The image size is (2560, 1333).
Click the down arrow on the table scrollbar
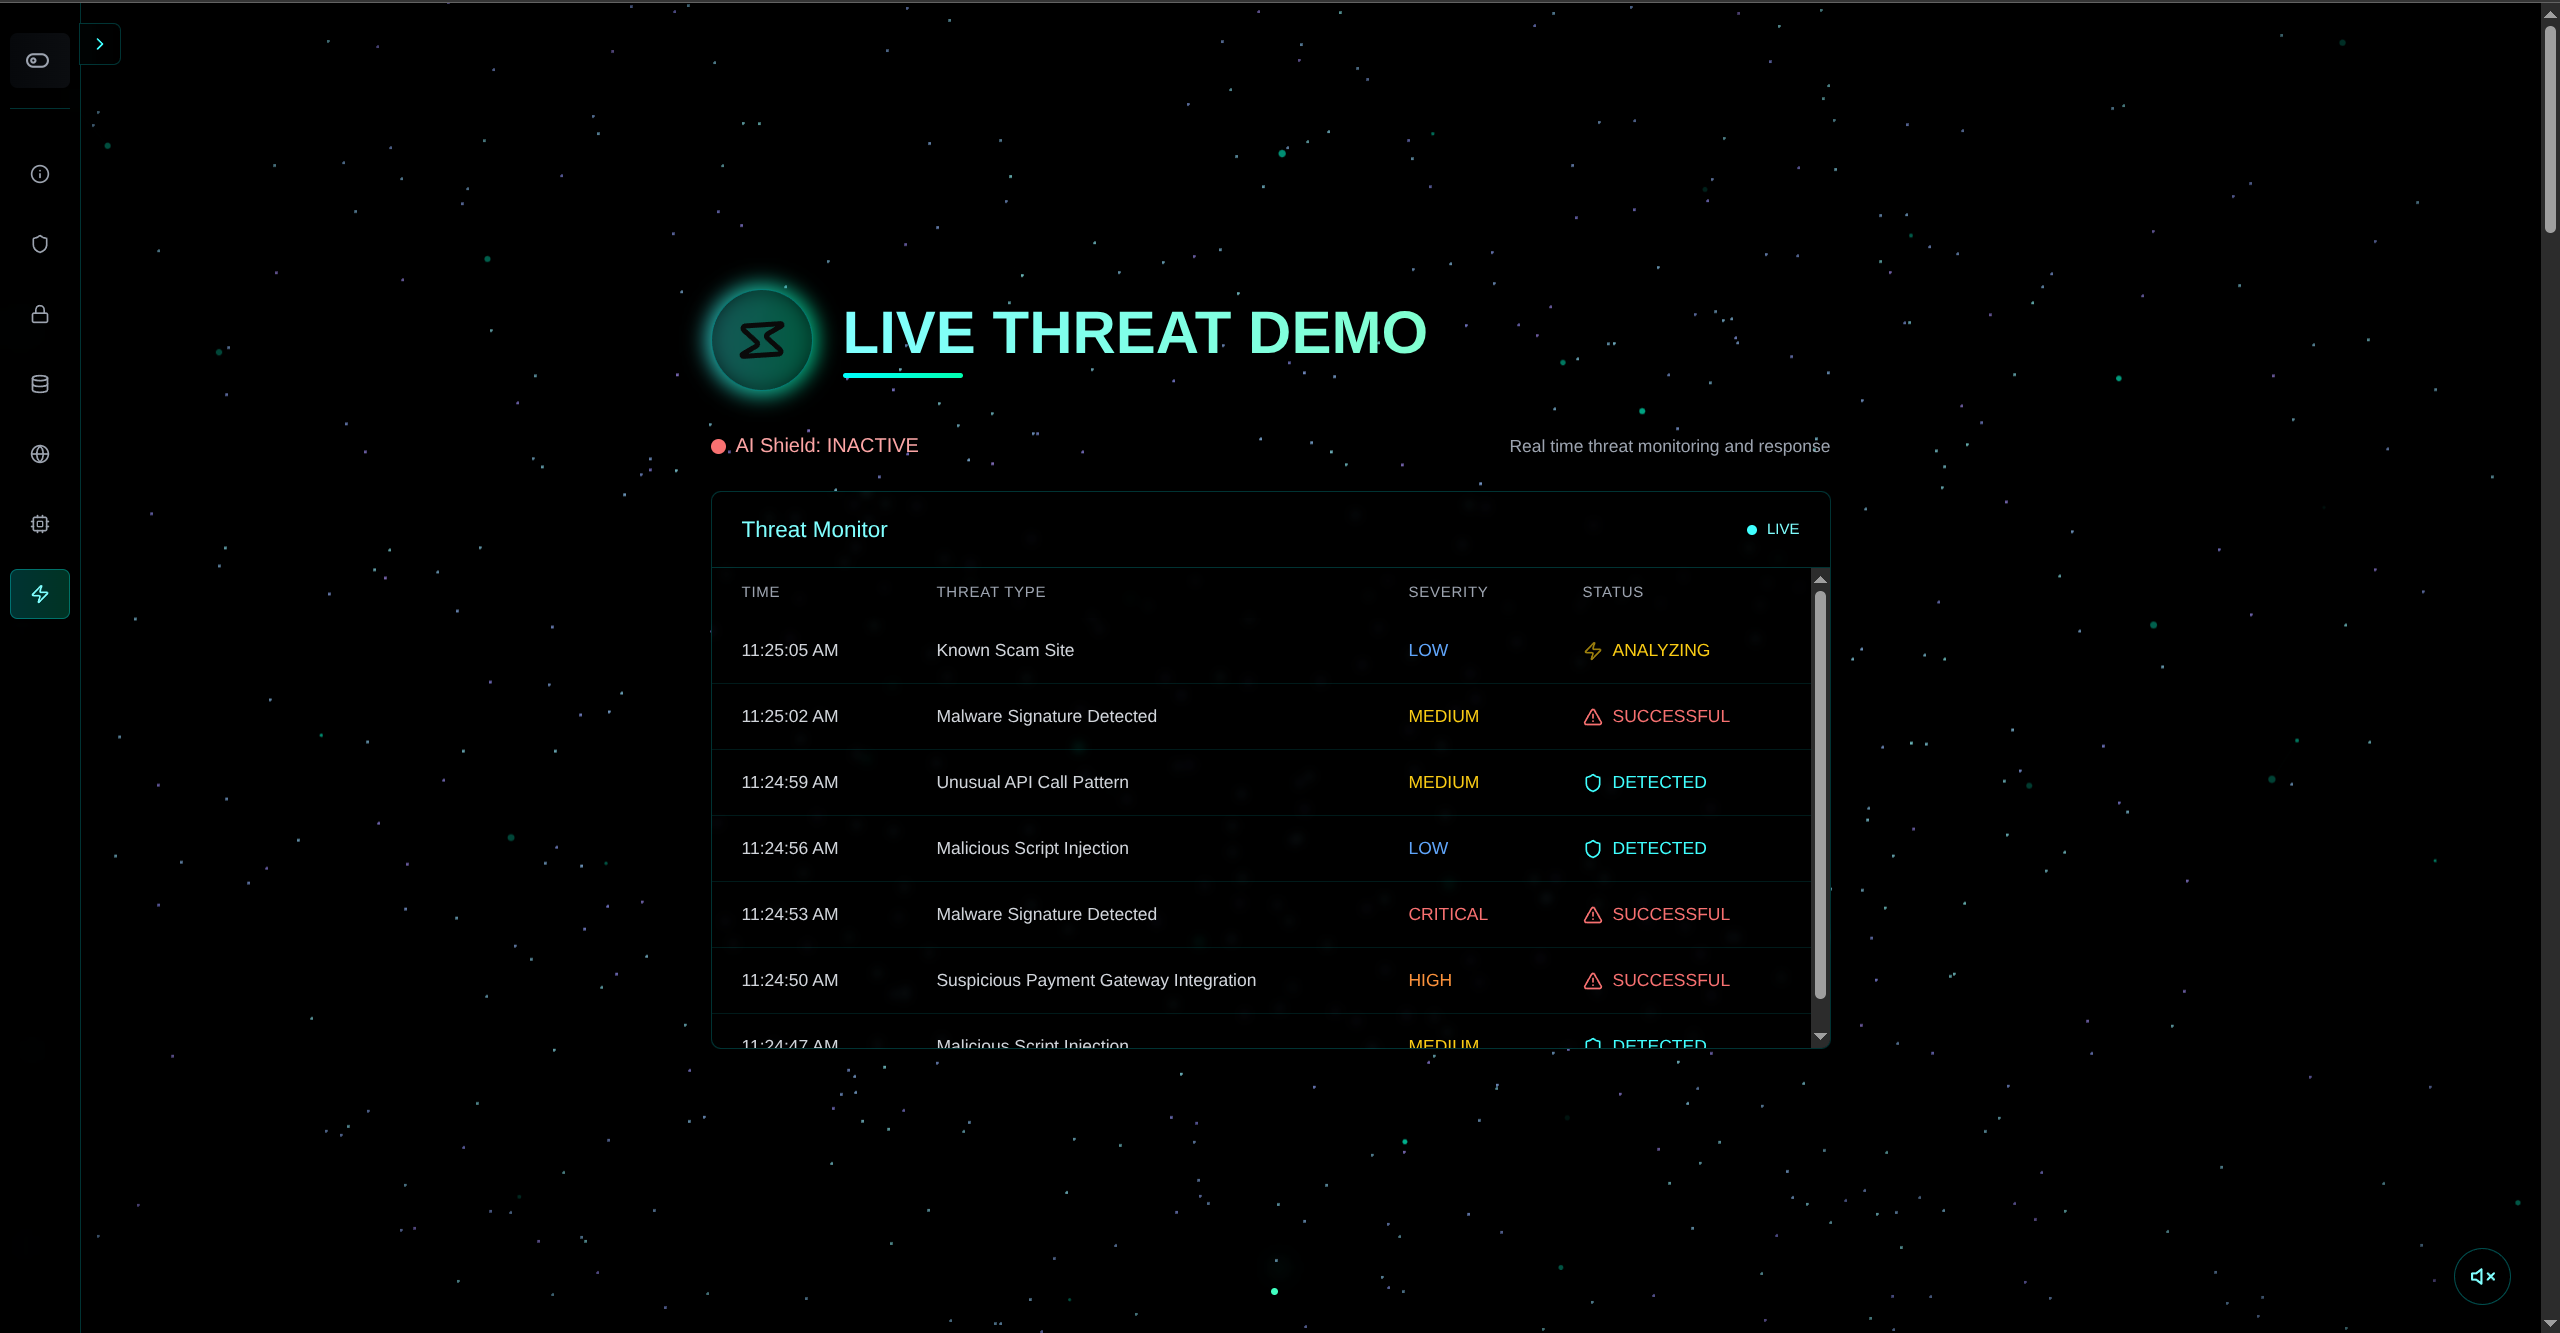click(1819, 1037)
